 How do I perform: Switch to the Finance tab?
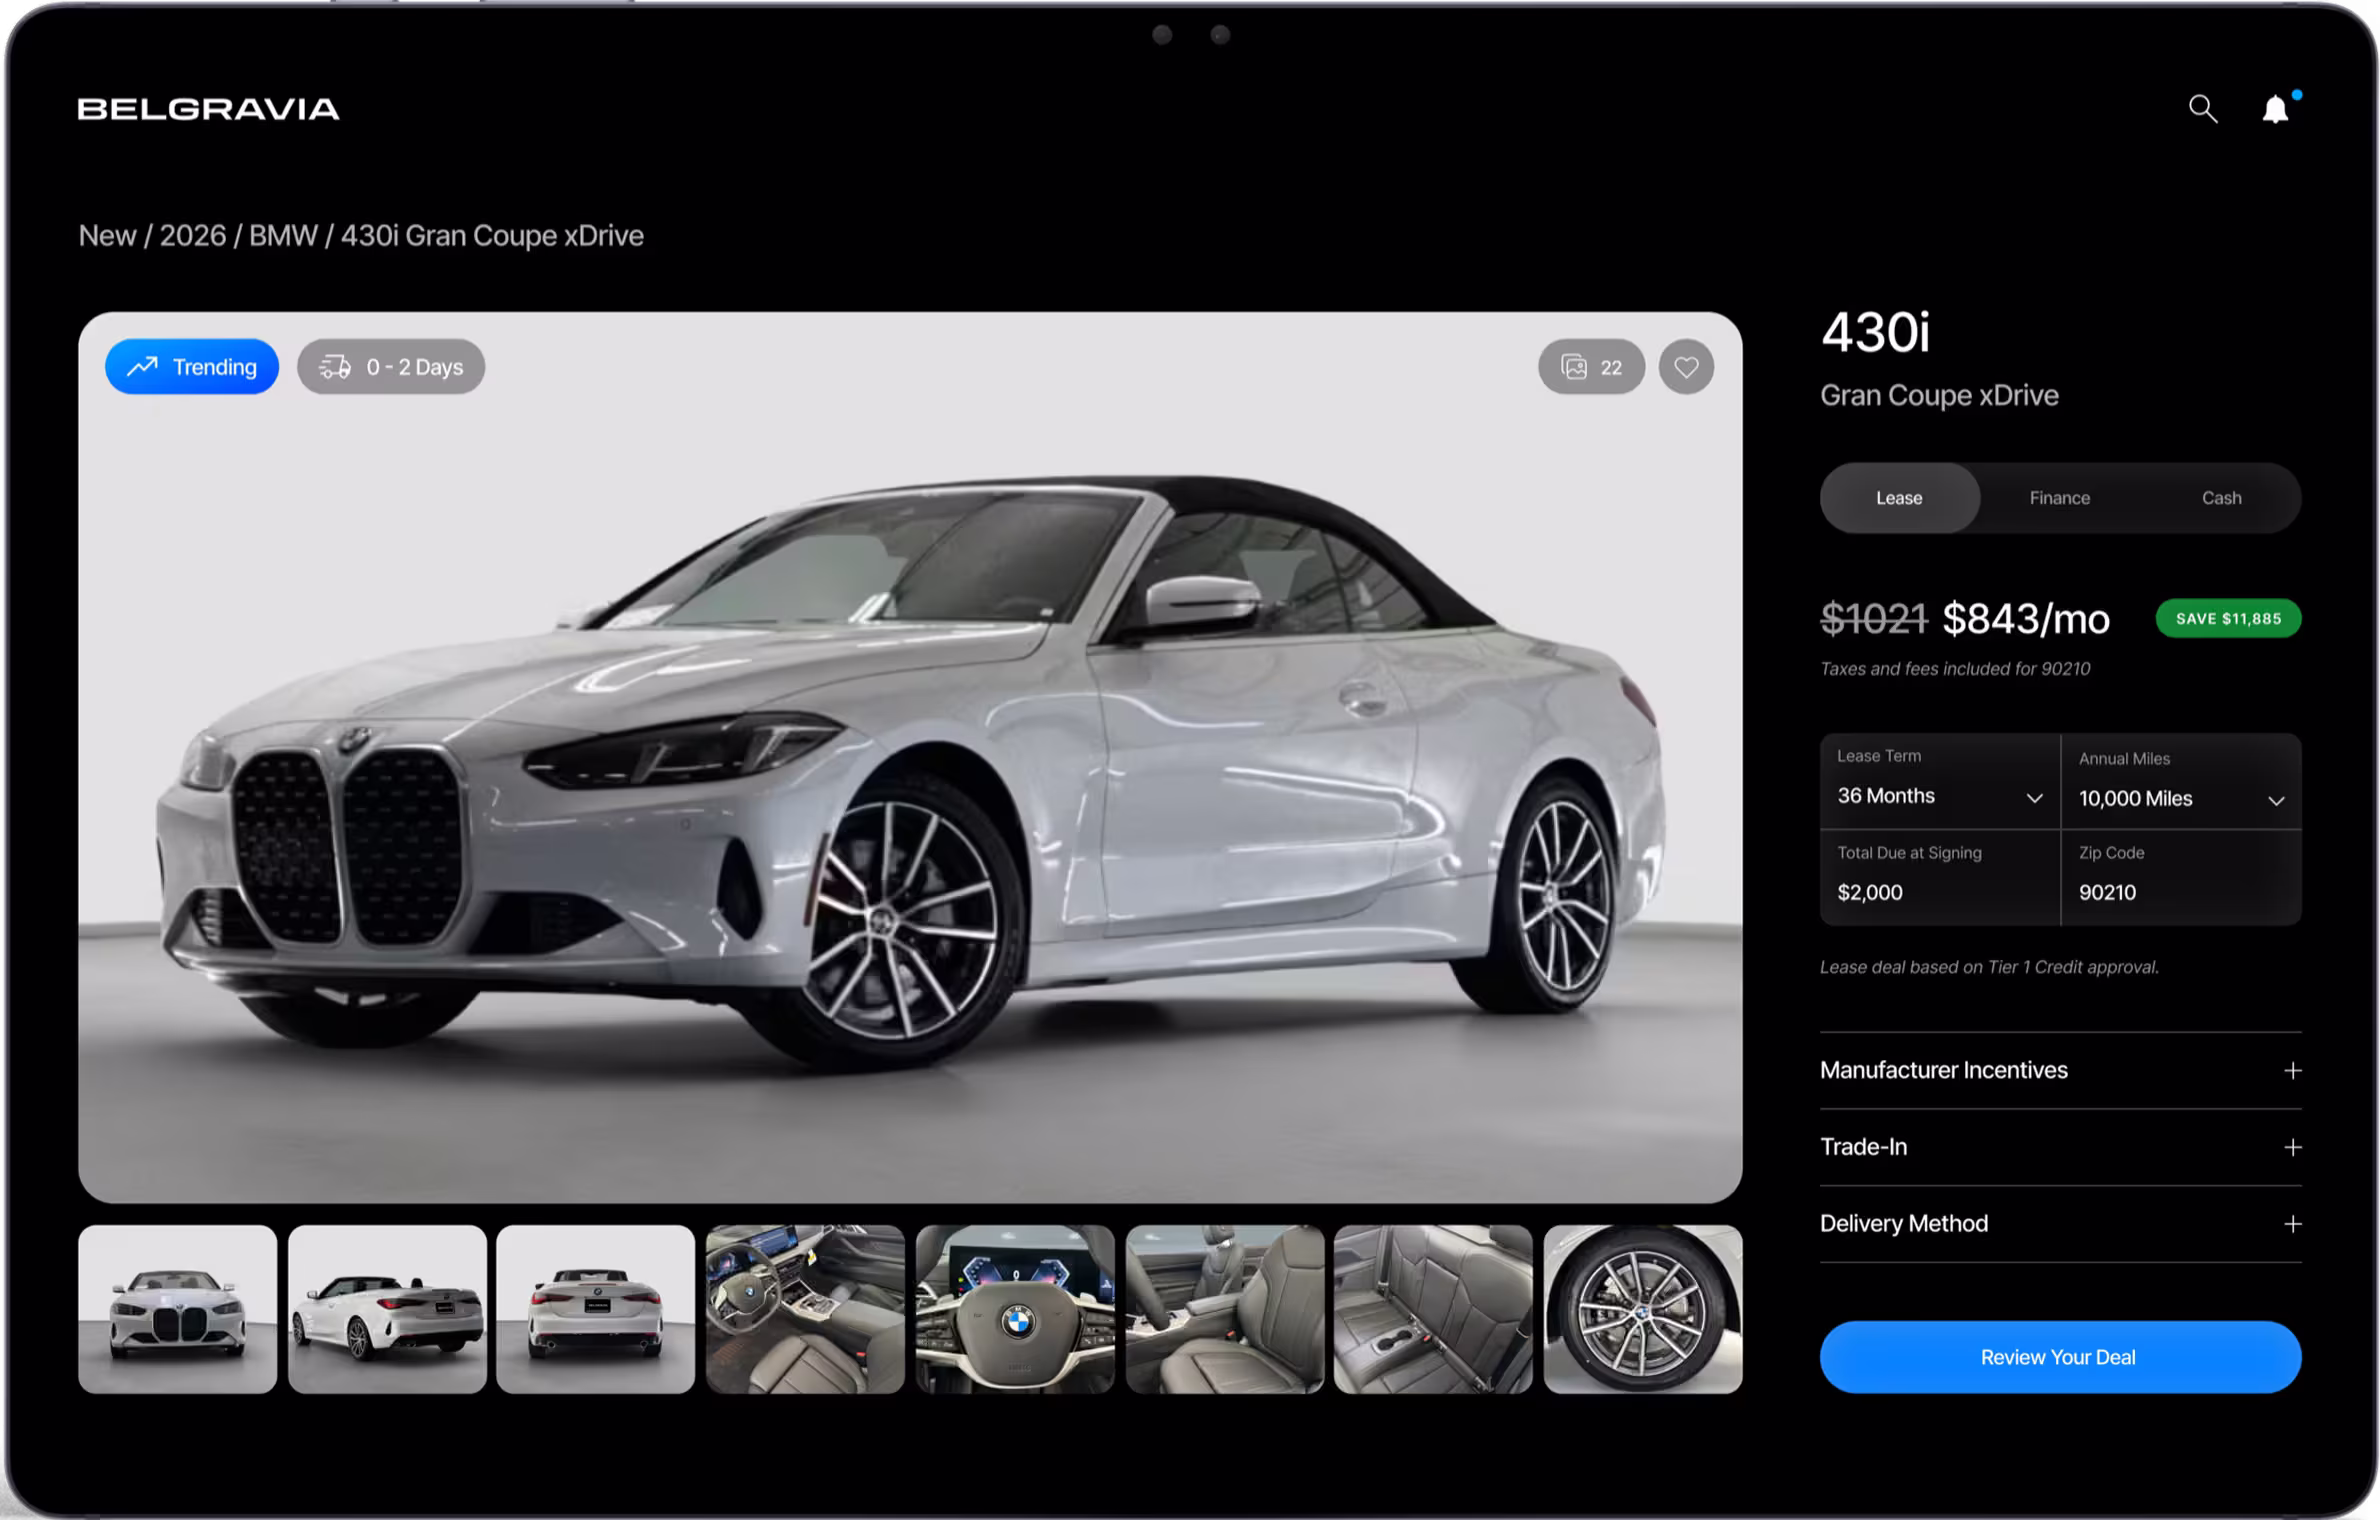[2059, 498]
